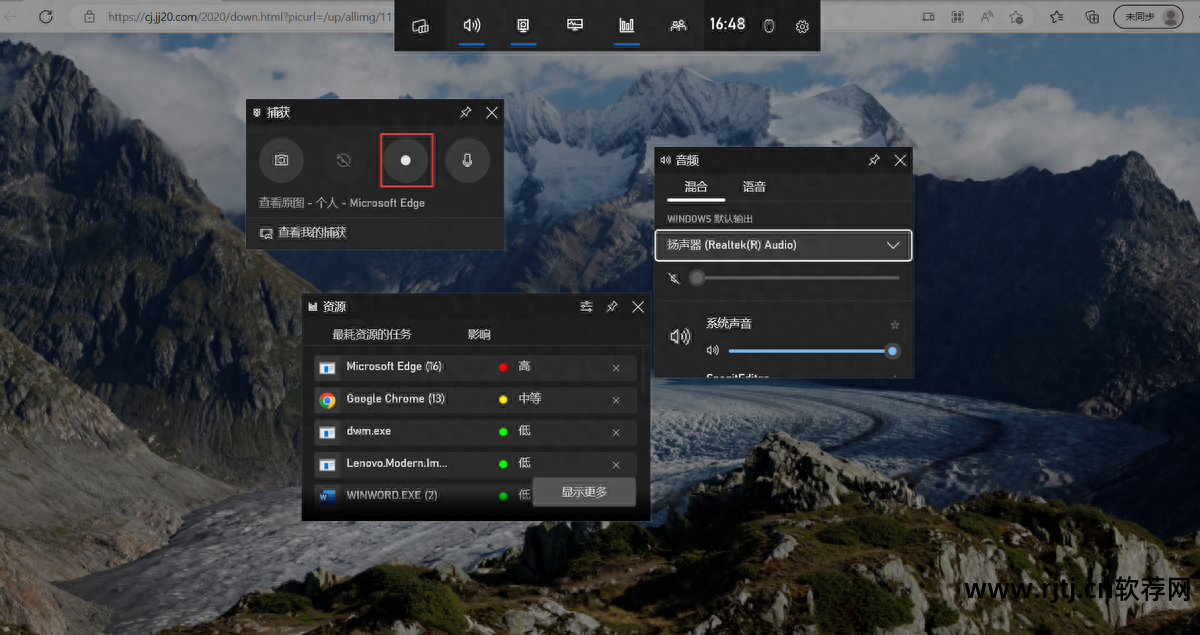1200x635 pixels.
Task: Switch to the 语音 tab
Action: click(754, 187)
